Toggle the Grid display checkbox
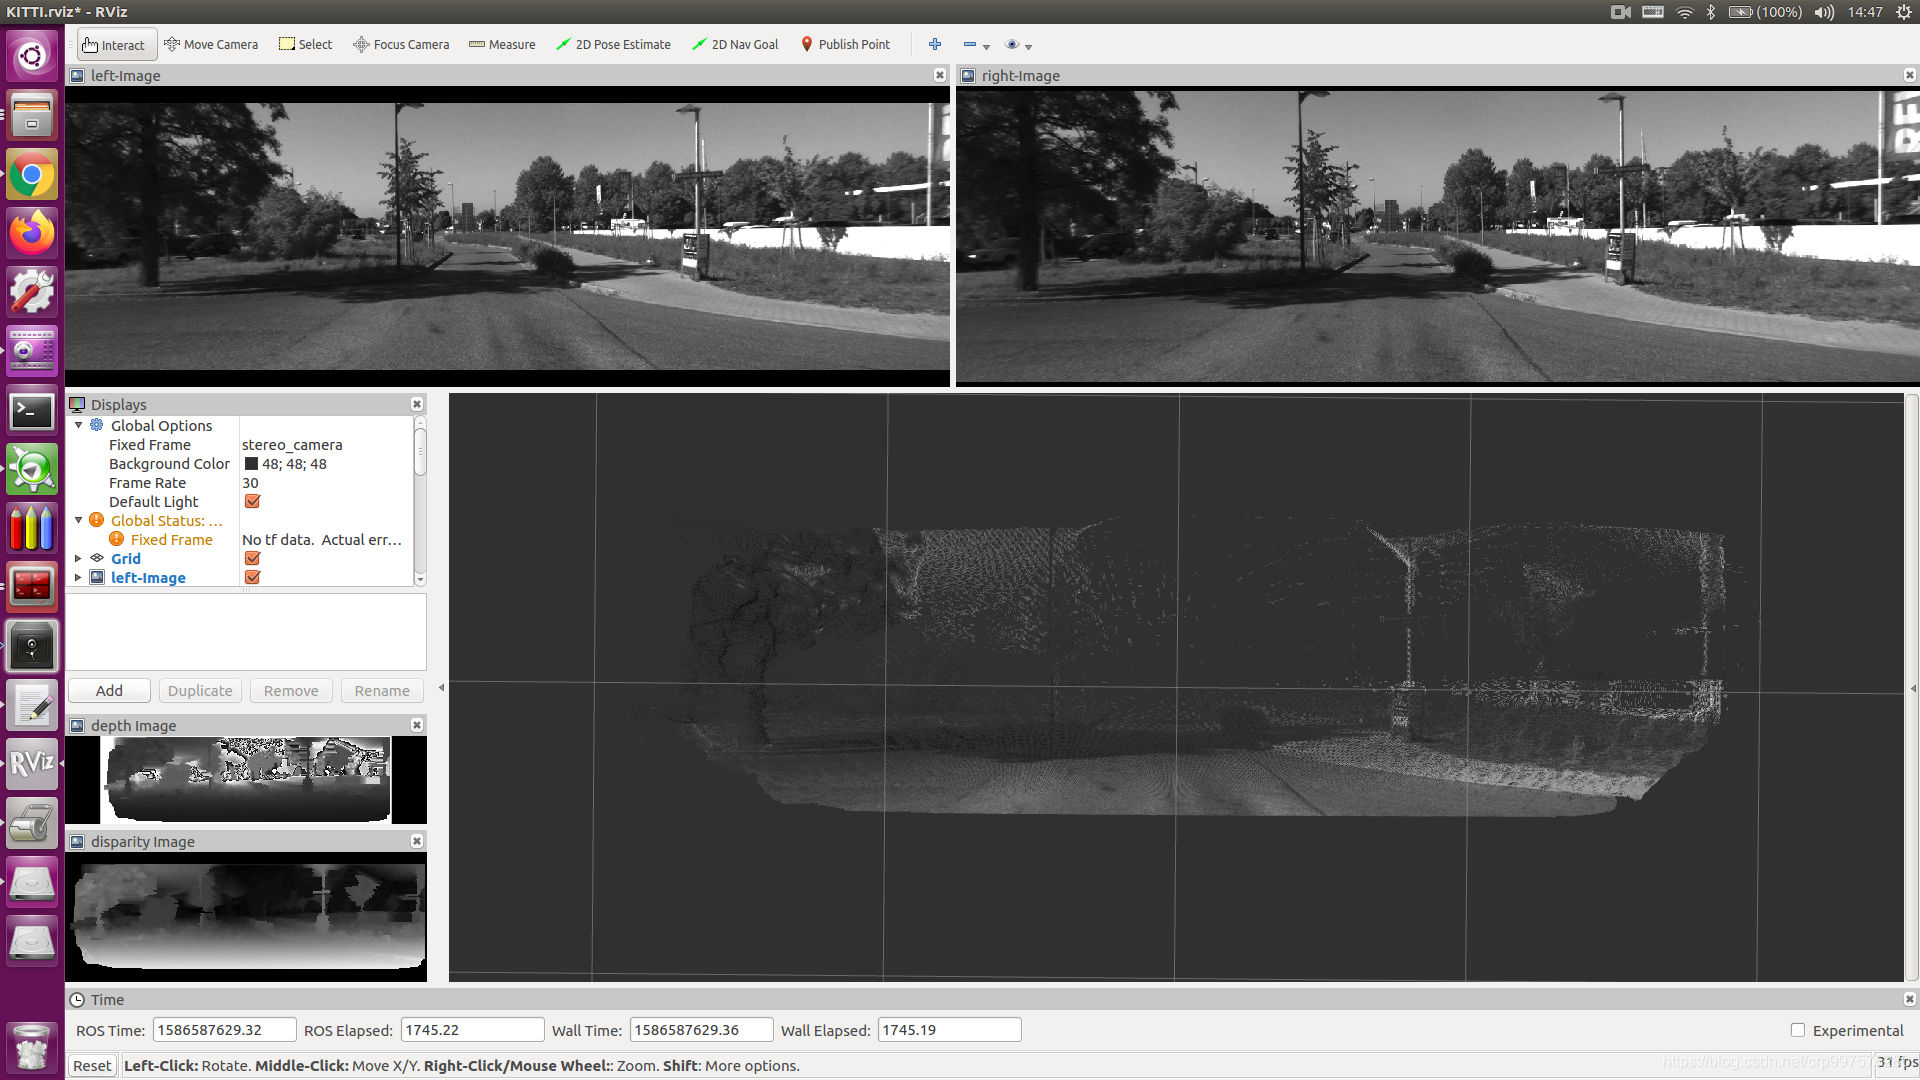The height and width of the screenshot is (1080, 1920). click(x=252, y=558)
